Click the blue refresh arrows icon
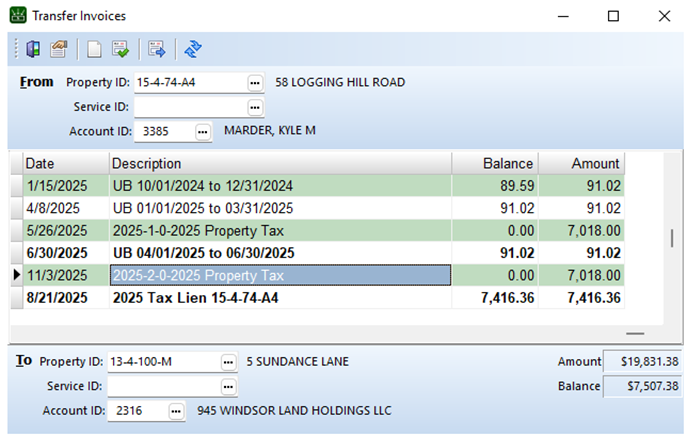The image size is (687, 436). [x=193, y=48]
